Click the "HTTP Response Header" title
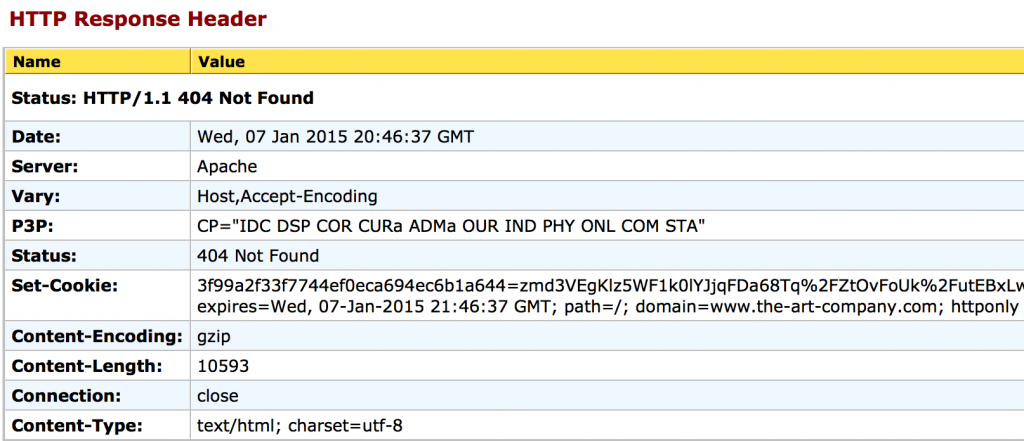The width and height of the screenshot is (1024, 441). (138, 17)
